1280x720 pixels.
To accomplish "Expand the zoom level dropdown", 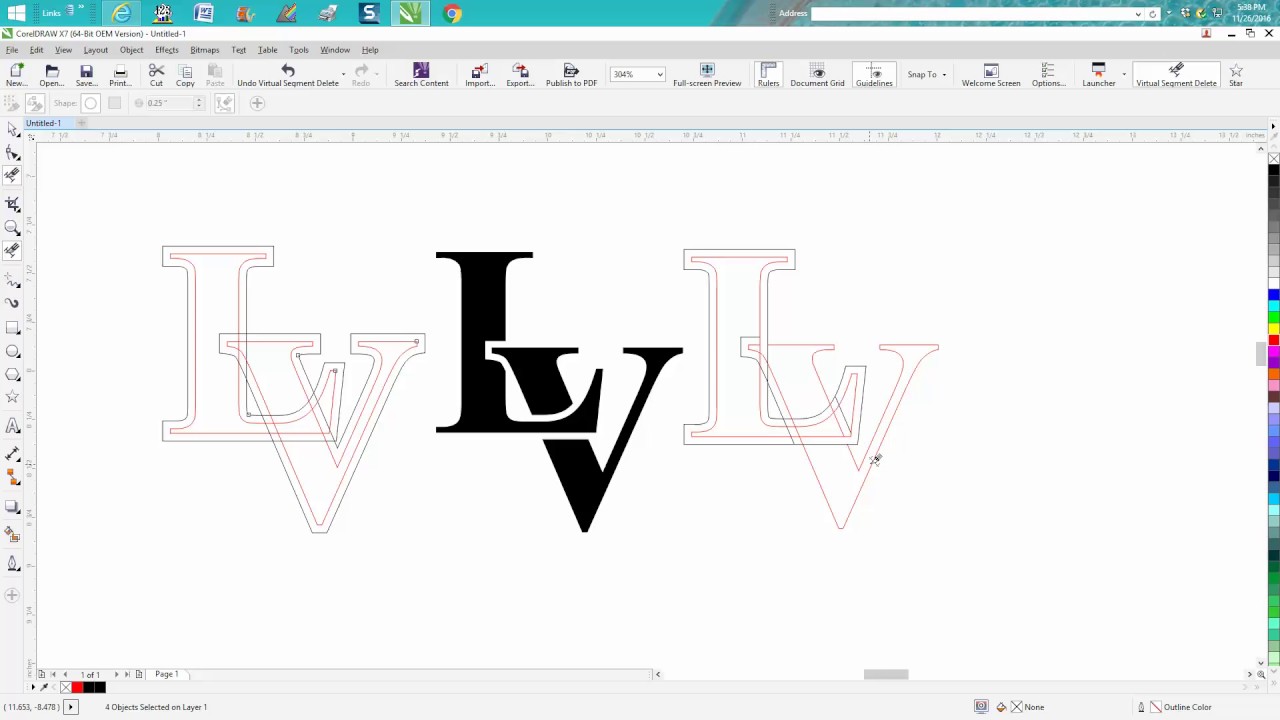I will tap(660, 75).
